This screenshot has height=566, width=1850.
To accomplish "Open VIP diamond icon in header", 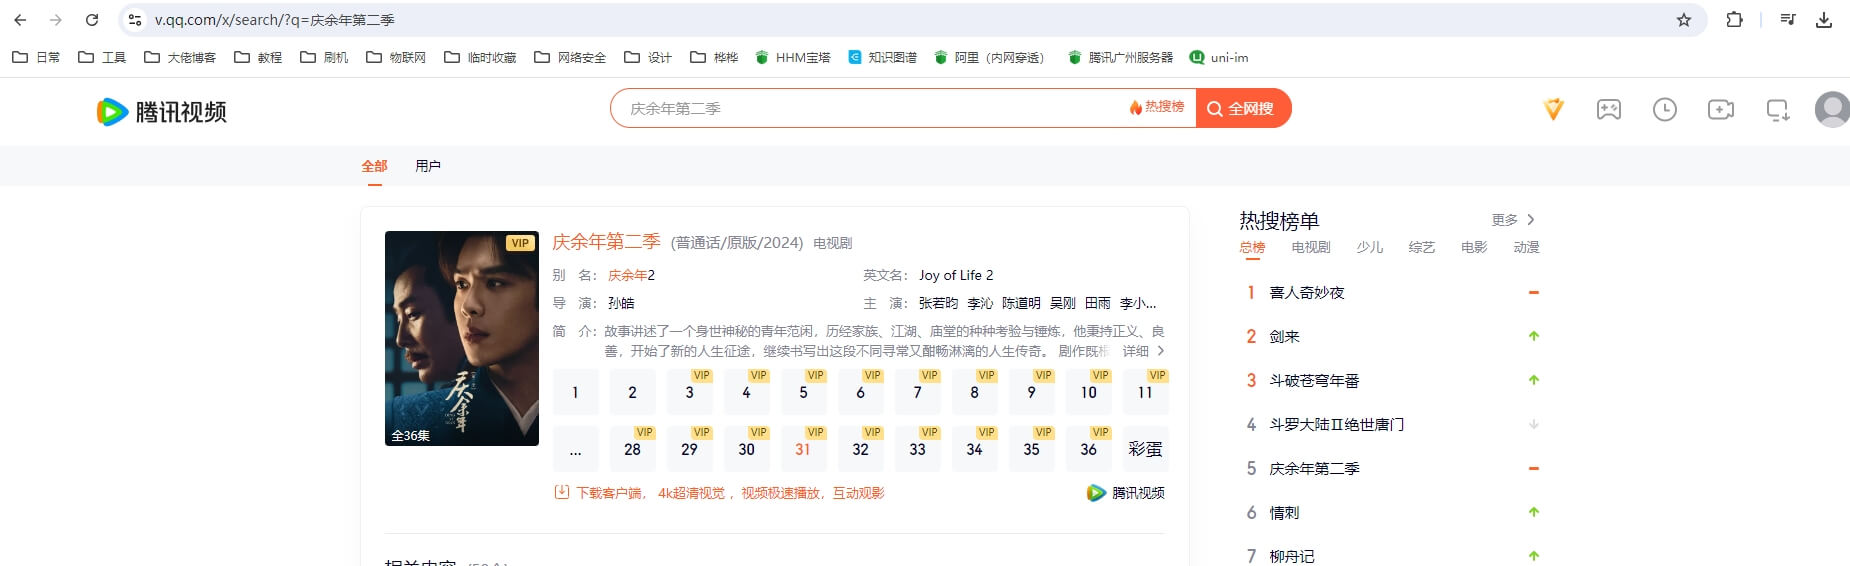I will coord(1553,109).
